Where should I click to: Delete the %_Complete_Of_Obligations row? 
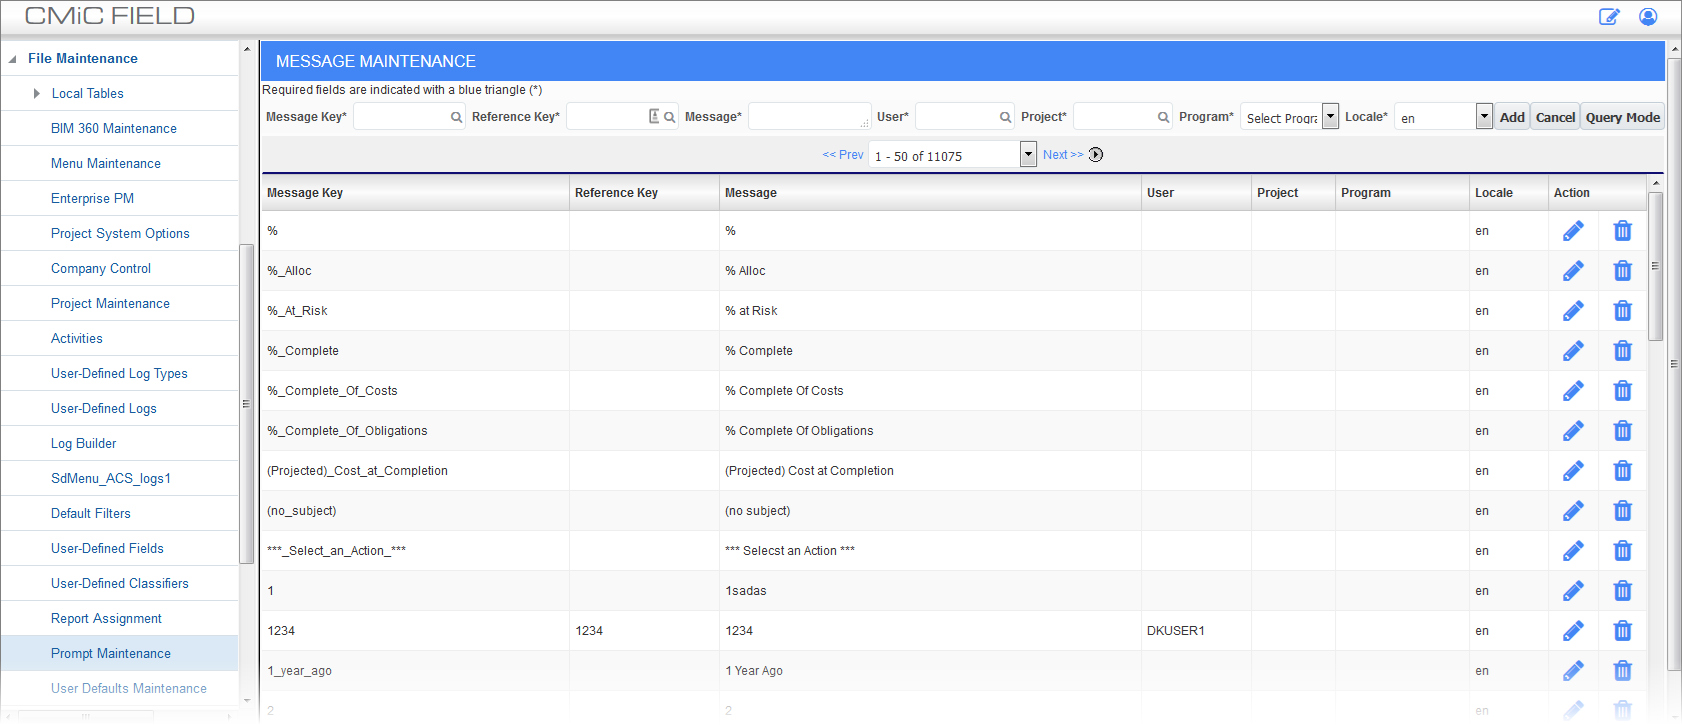click(1622, 431)
